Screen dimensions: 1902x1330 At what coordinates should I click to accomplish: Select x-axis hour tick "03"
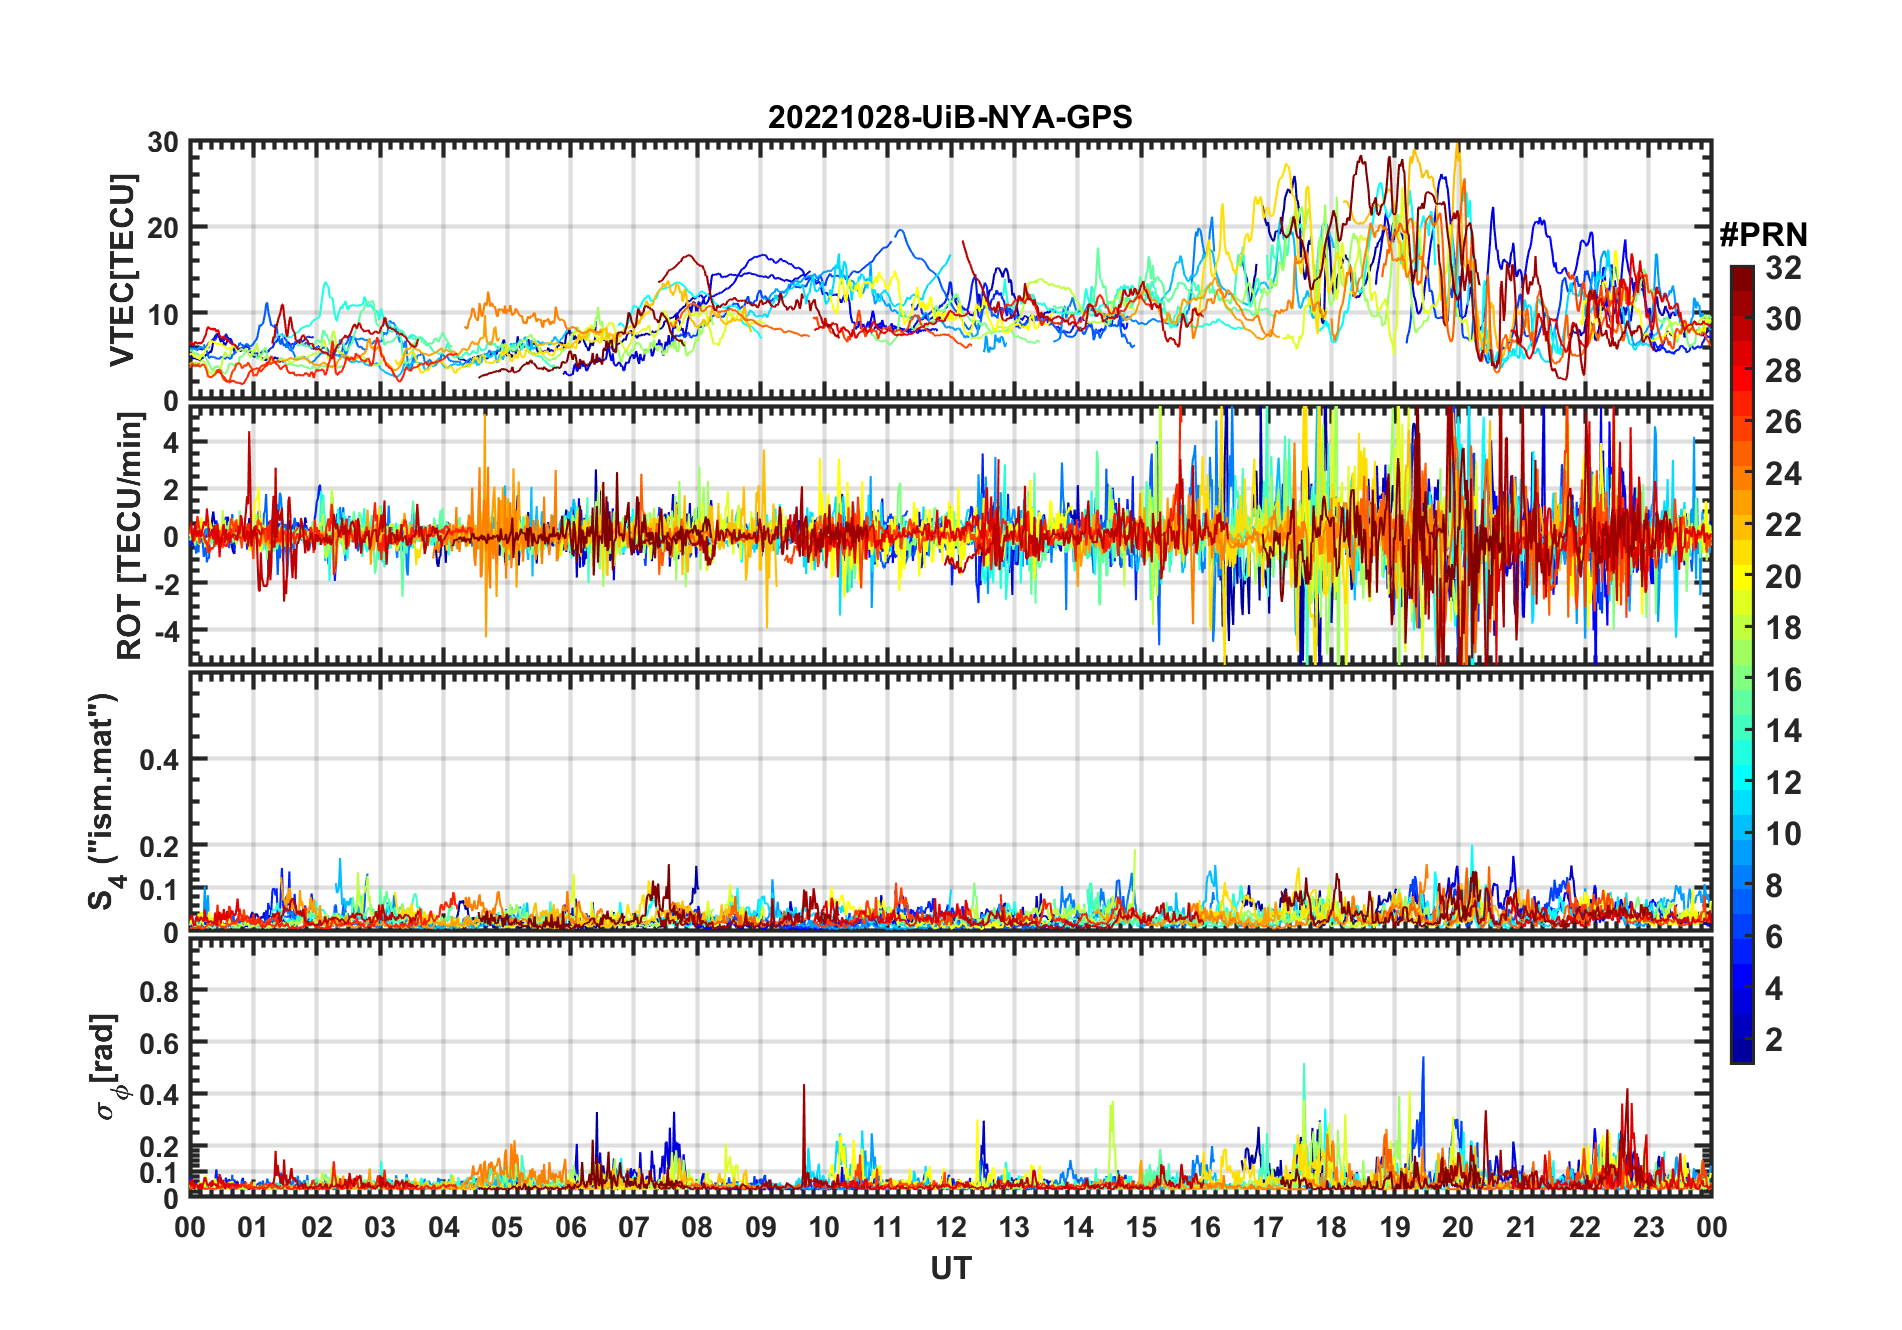[x=380, y=1227]
